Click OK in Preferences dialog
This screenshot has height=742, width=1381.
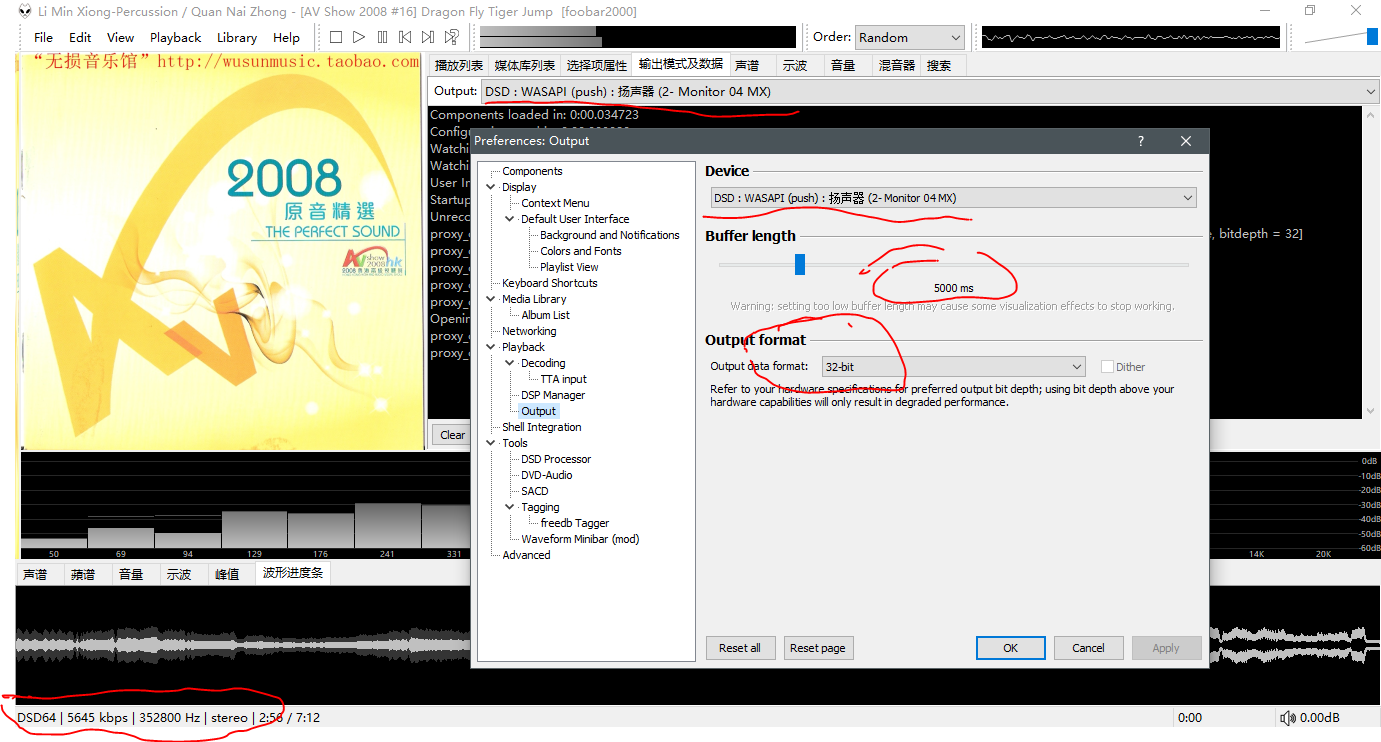(x=1010, y=648)
